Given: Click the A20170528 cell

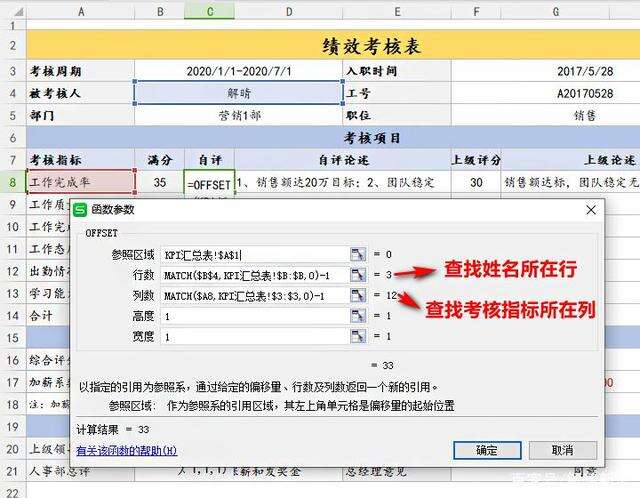Looking at the screenshot, I should tap(546, 93).
